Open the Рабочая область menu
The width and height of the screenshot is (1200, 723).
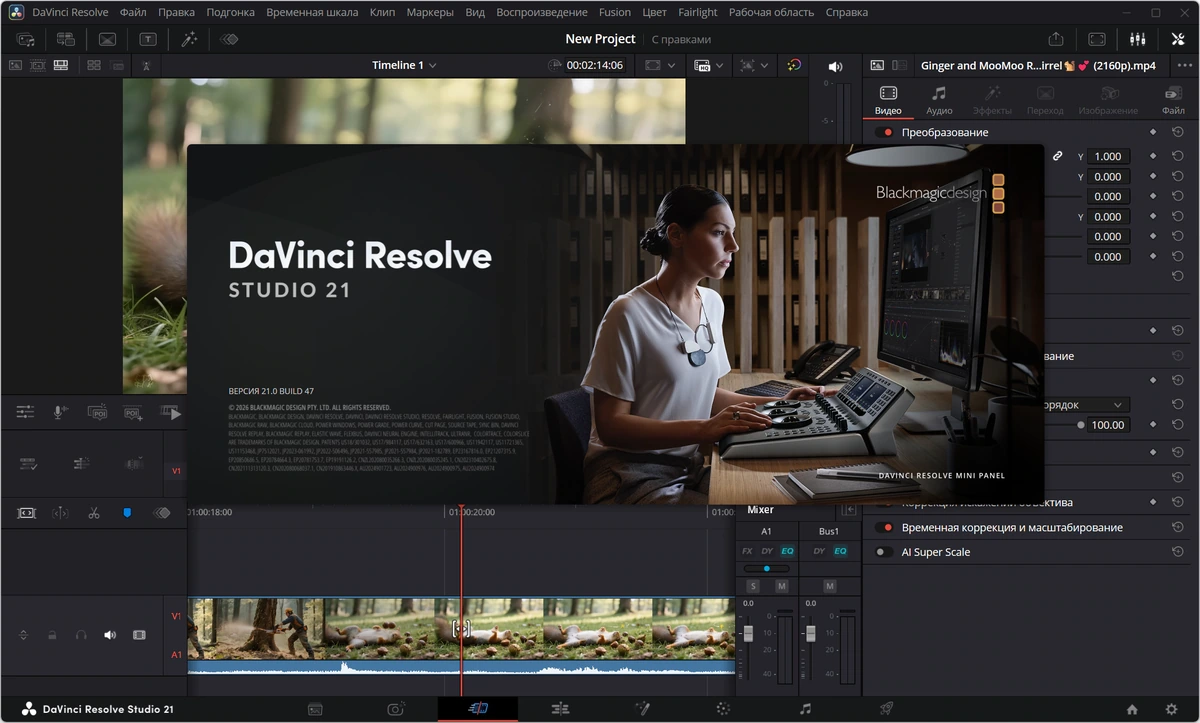[769, 12]
